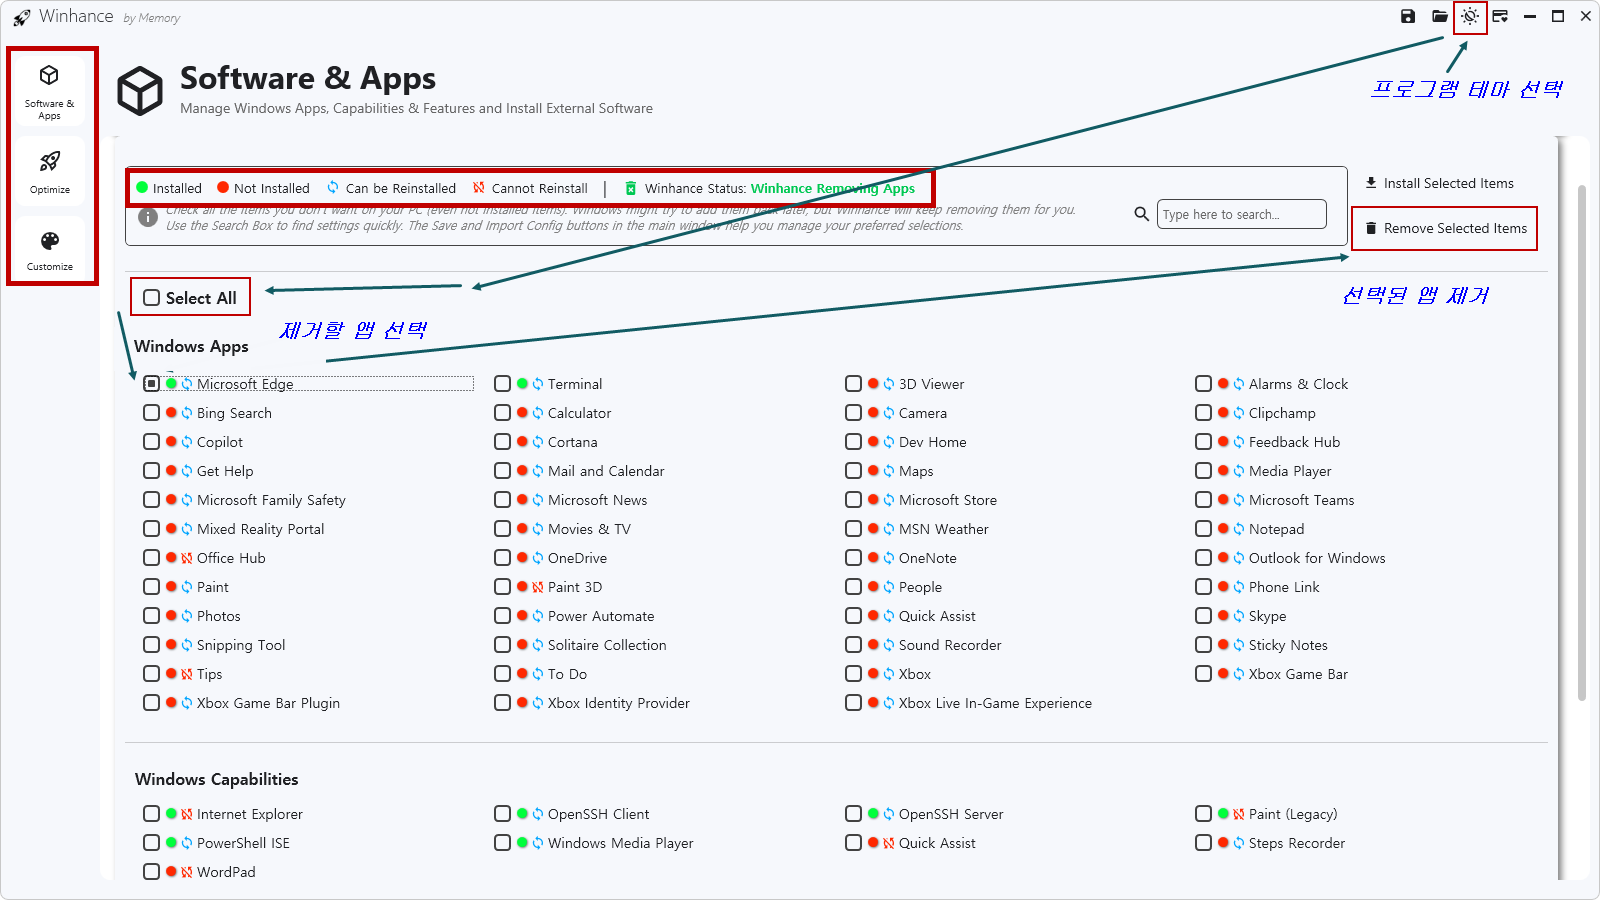
Task: Click the Winhance Status trash icon
Action: click(x=631, y=188)
